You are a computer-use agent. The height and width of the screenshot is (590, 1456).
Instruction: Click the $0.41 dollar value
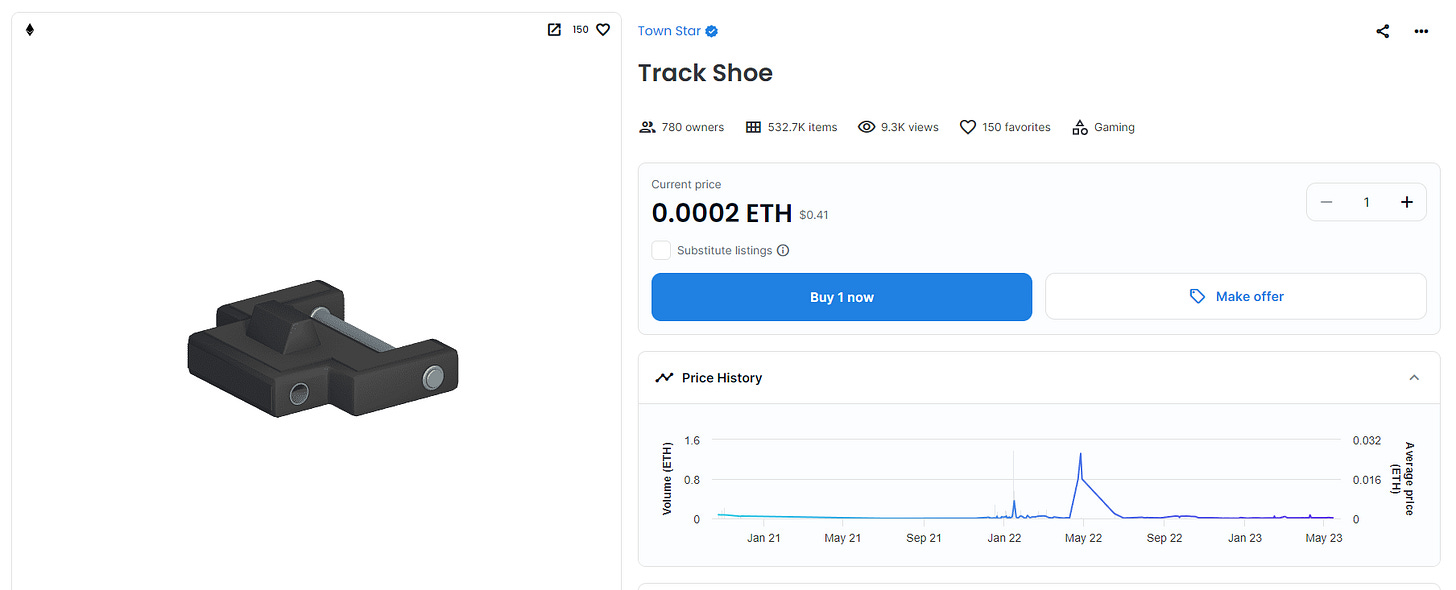(814, 215)
